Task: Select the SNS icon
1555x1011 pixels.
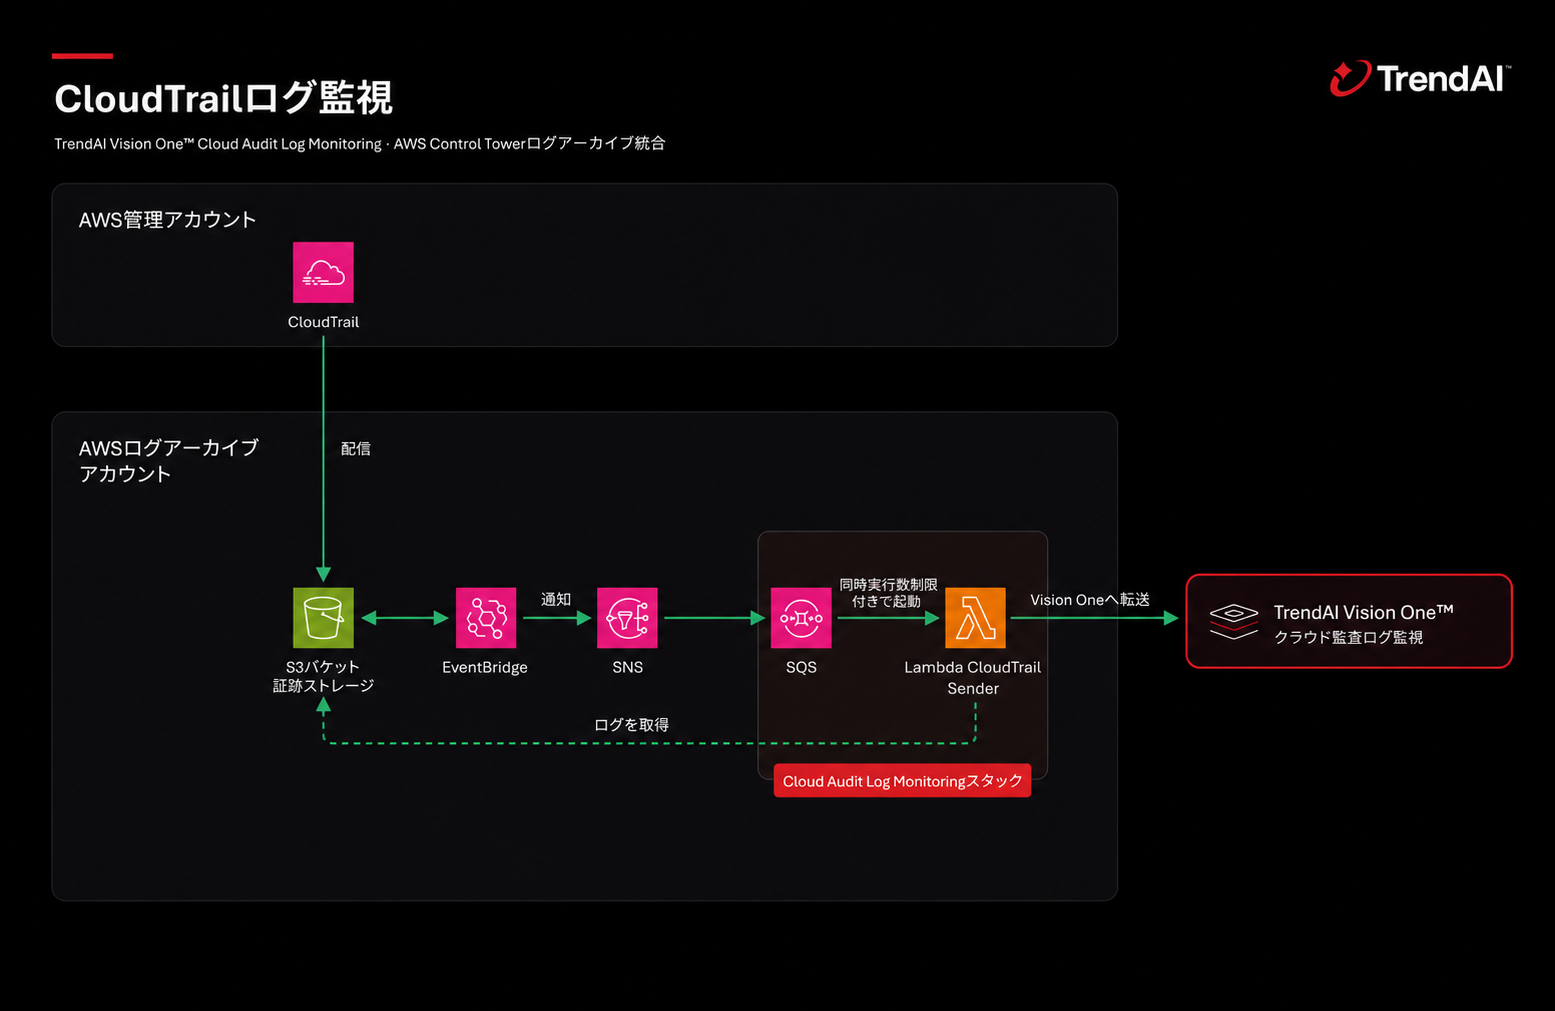Action: pyautogui.click(x=627, y=618)
